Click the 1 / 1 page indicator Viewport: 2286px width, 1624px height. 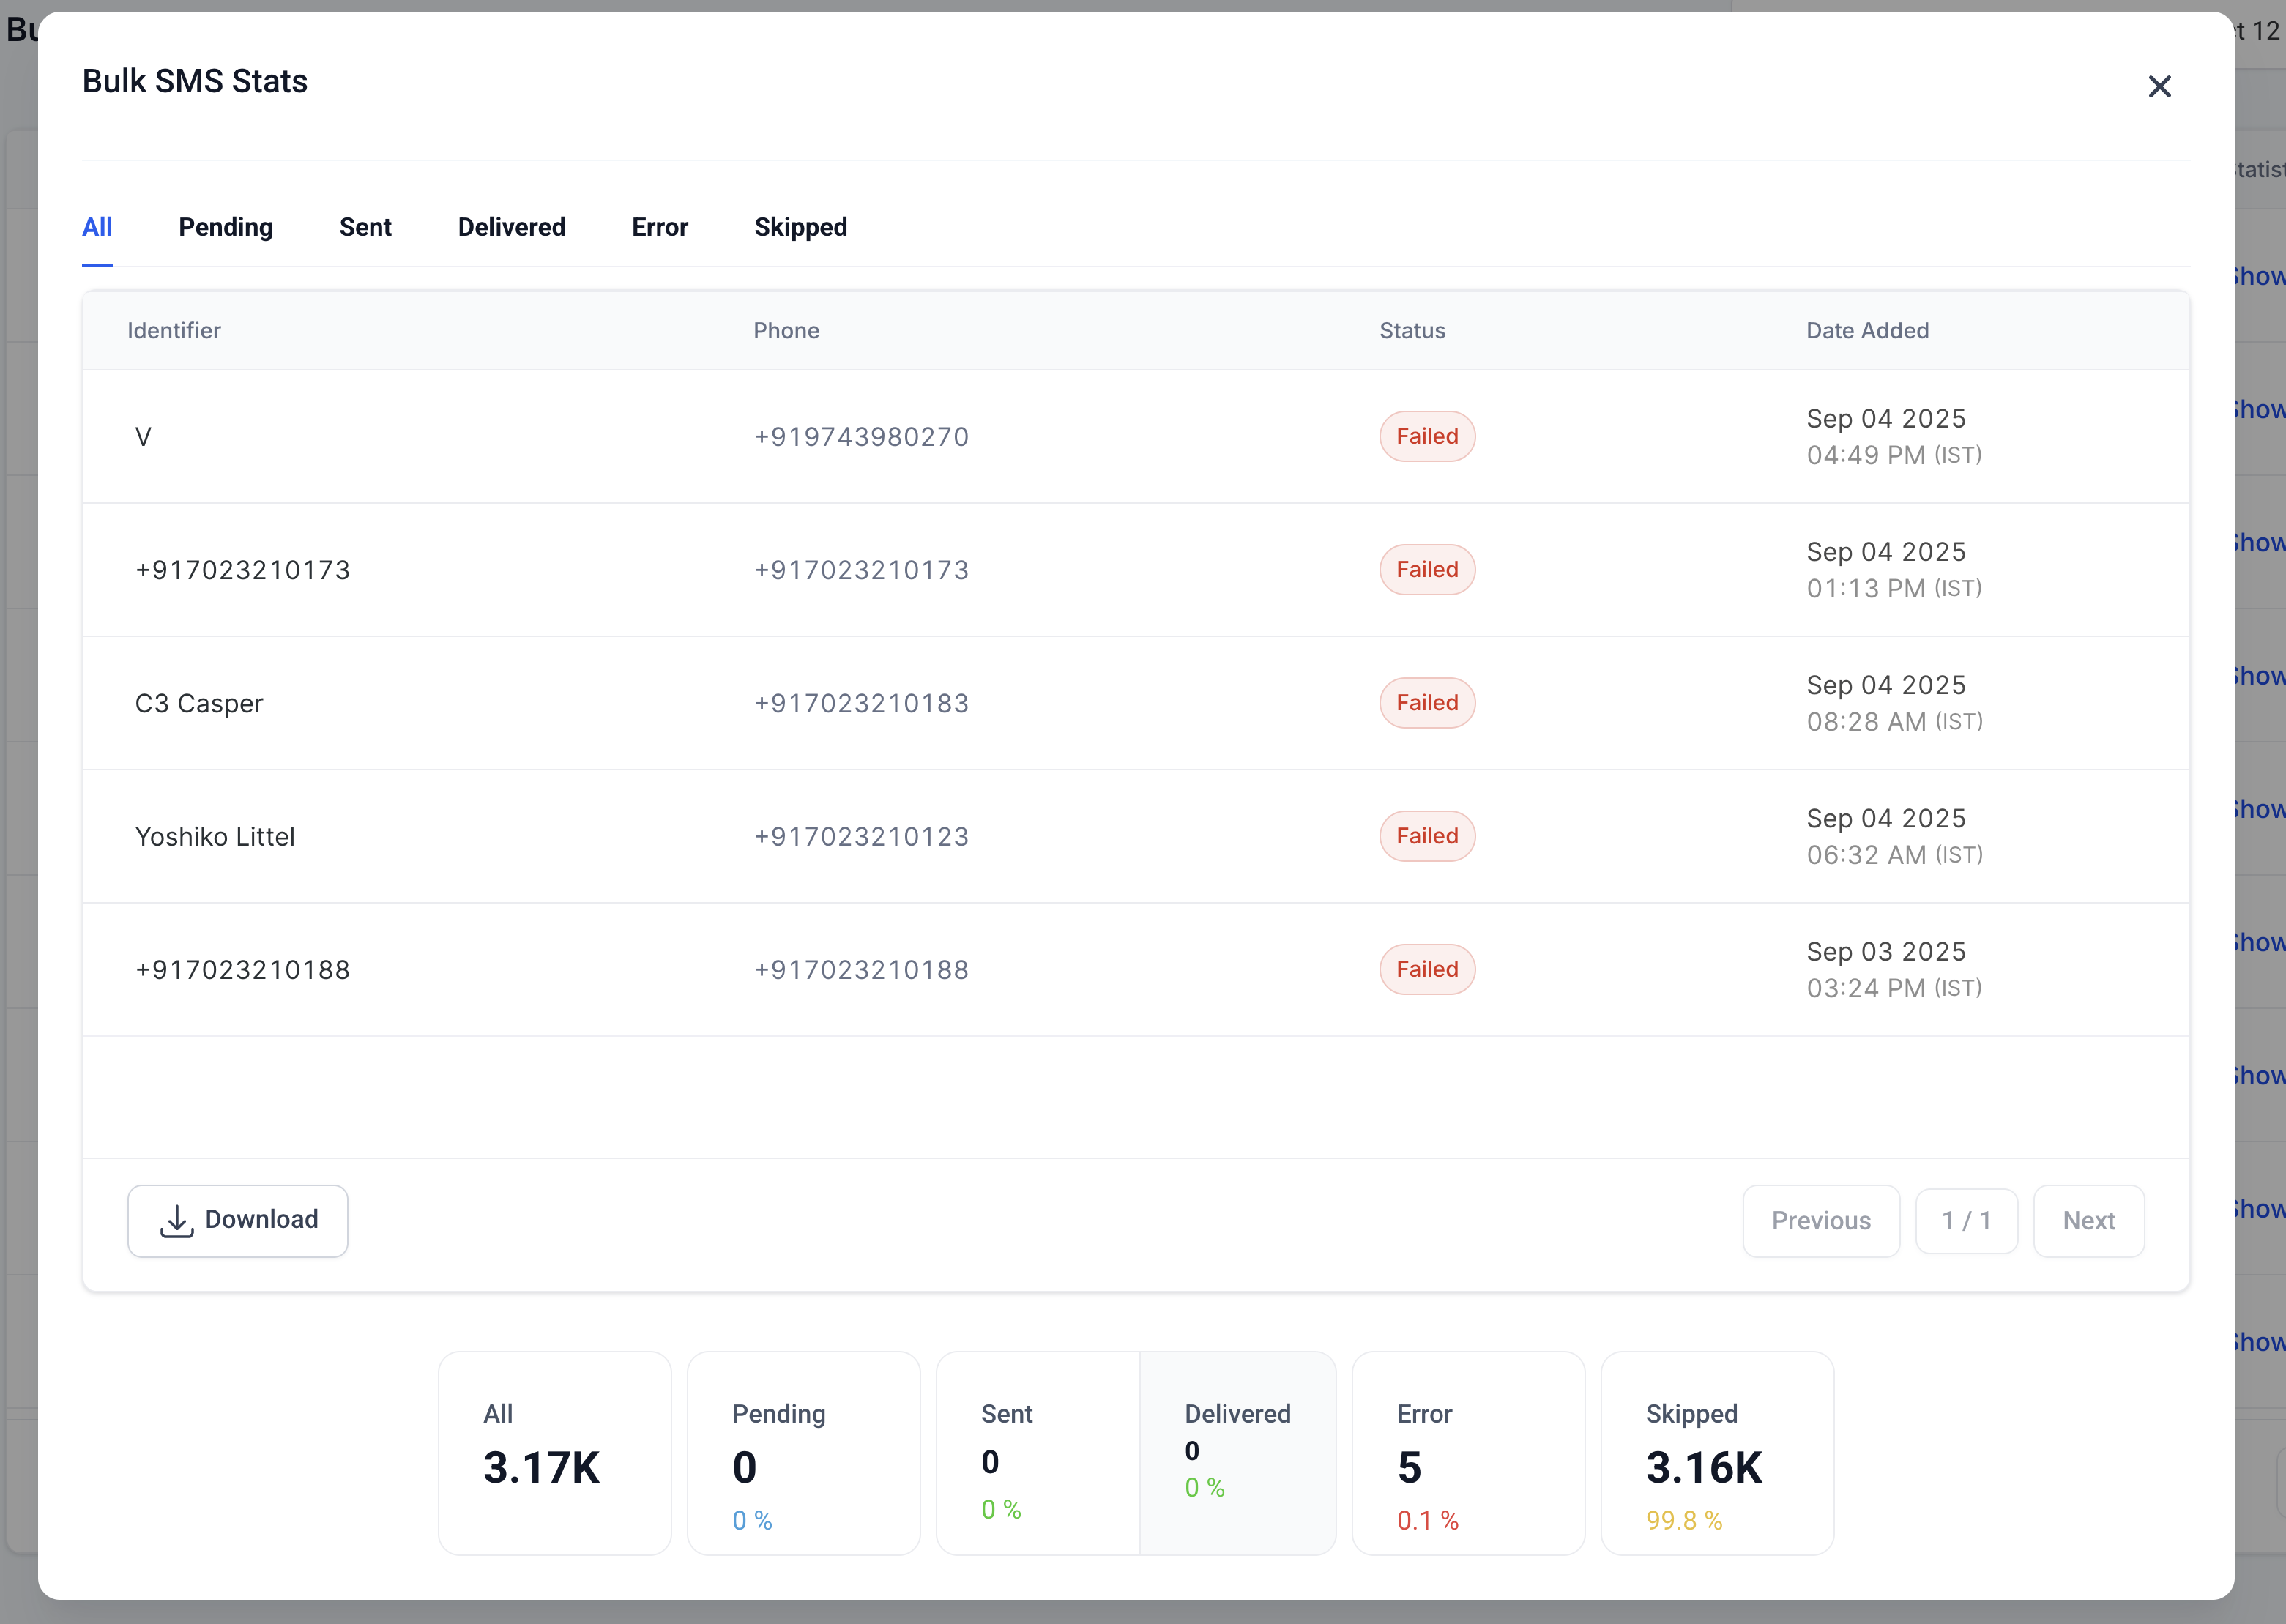tap(1965, 1221)
